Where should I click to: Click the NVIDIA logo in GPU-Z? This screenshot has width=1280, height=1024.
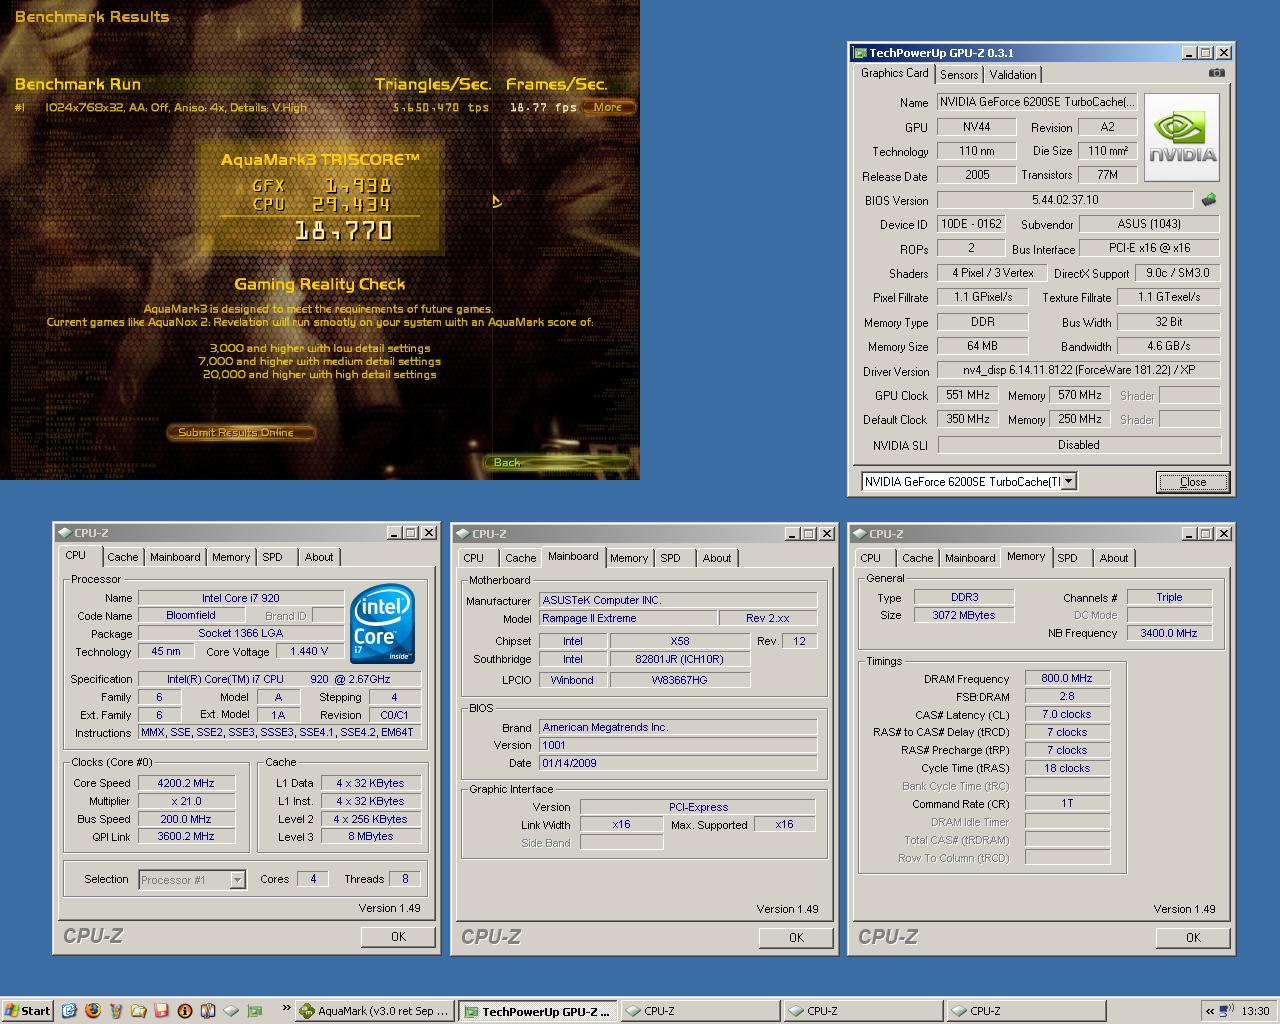click(x=1182, y=138)
